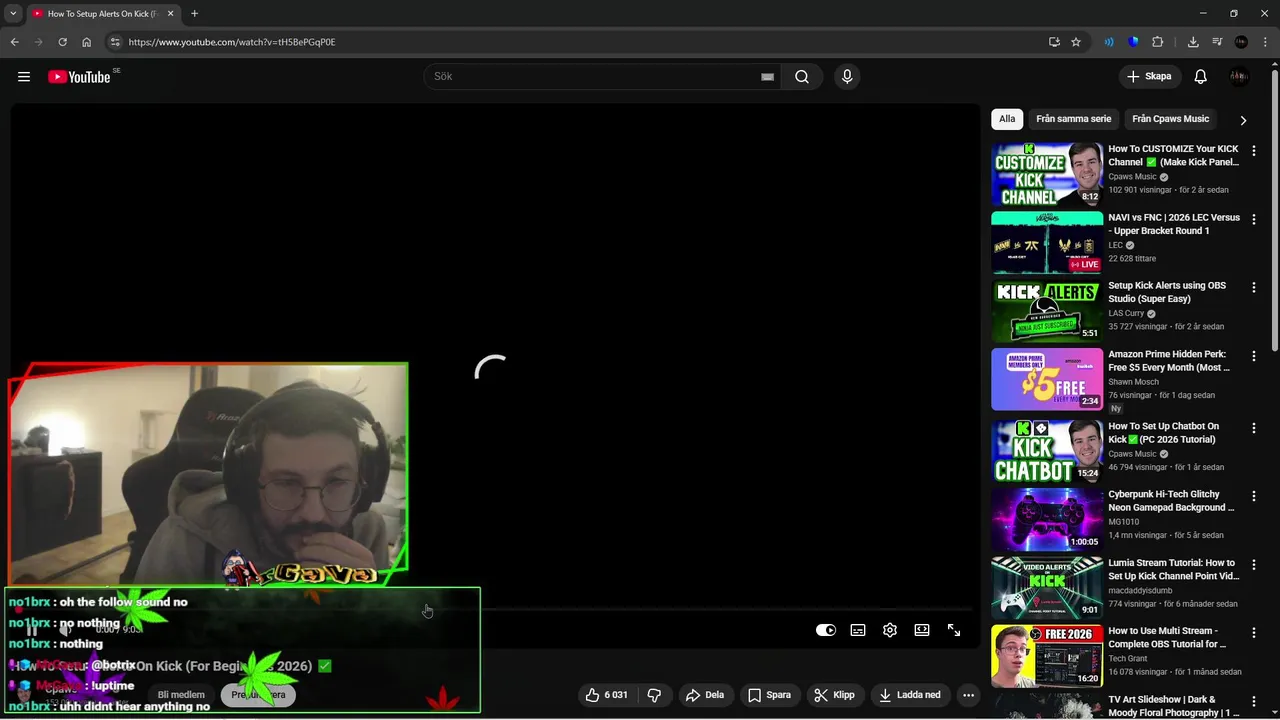This screenshot has width=1280, height=720.
Task: Click the magnifier search button
Action: click(802, 77)
